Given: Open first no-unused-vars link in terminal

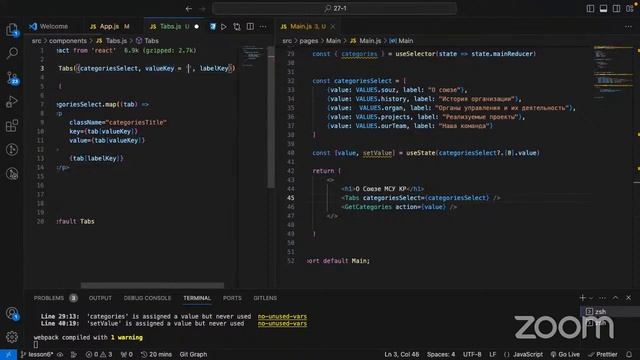Looking at the screenshot, I should click(282, 316).
